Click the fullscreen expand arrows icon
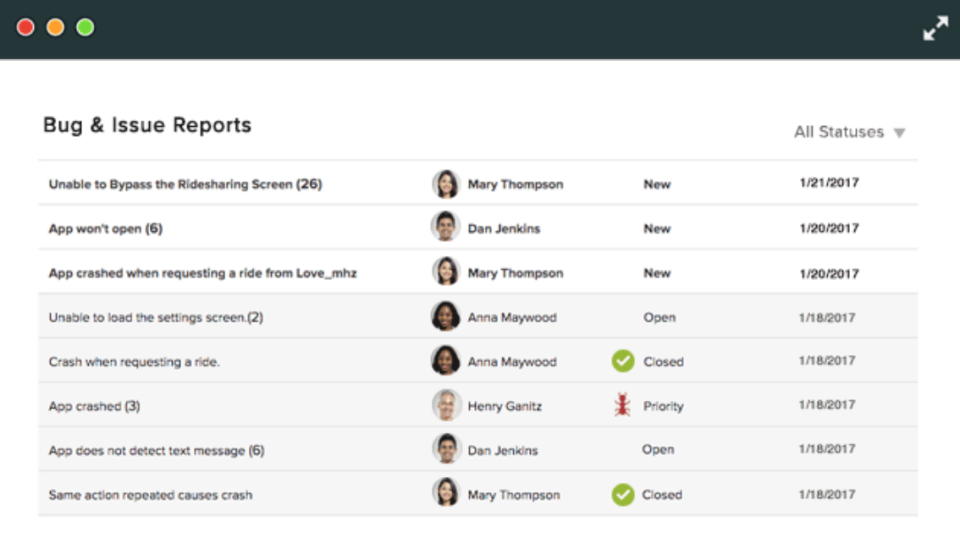 935,29
